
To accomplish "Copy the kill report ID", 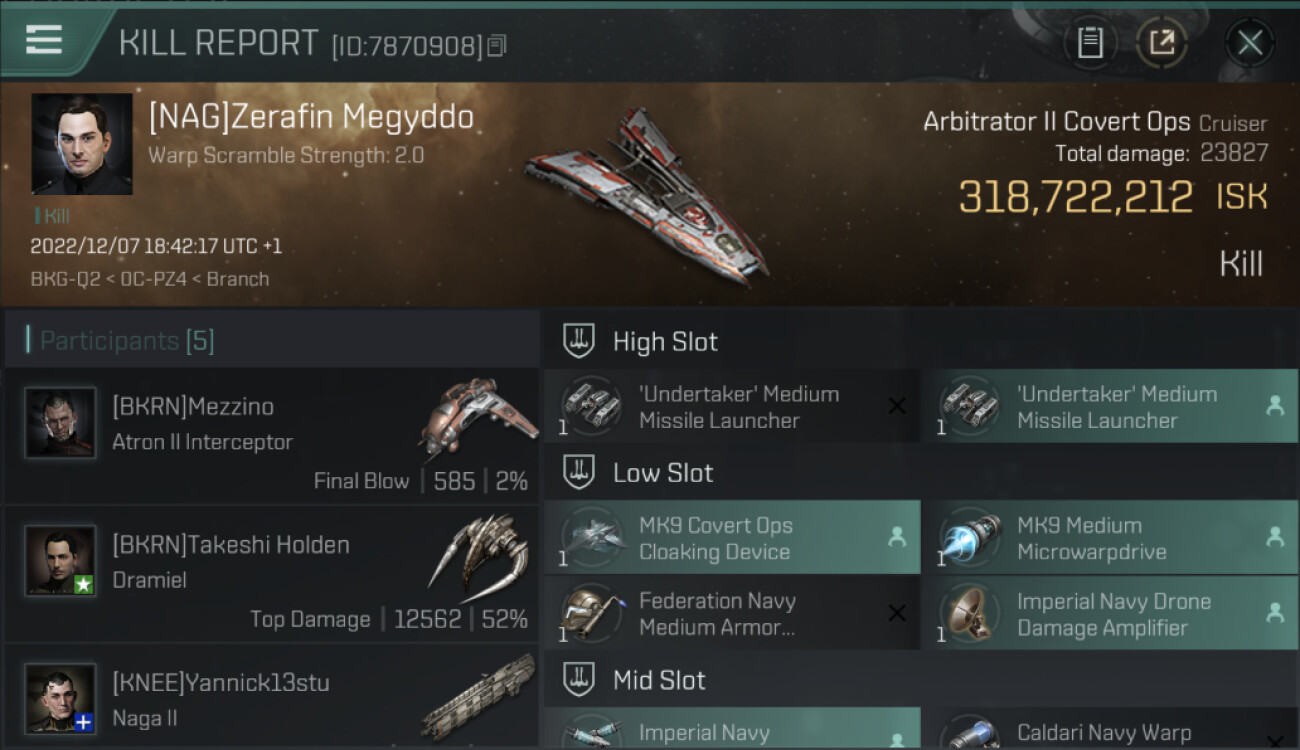I will pos(497,45).
